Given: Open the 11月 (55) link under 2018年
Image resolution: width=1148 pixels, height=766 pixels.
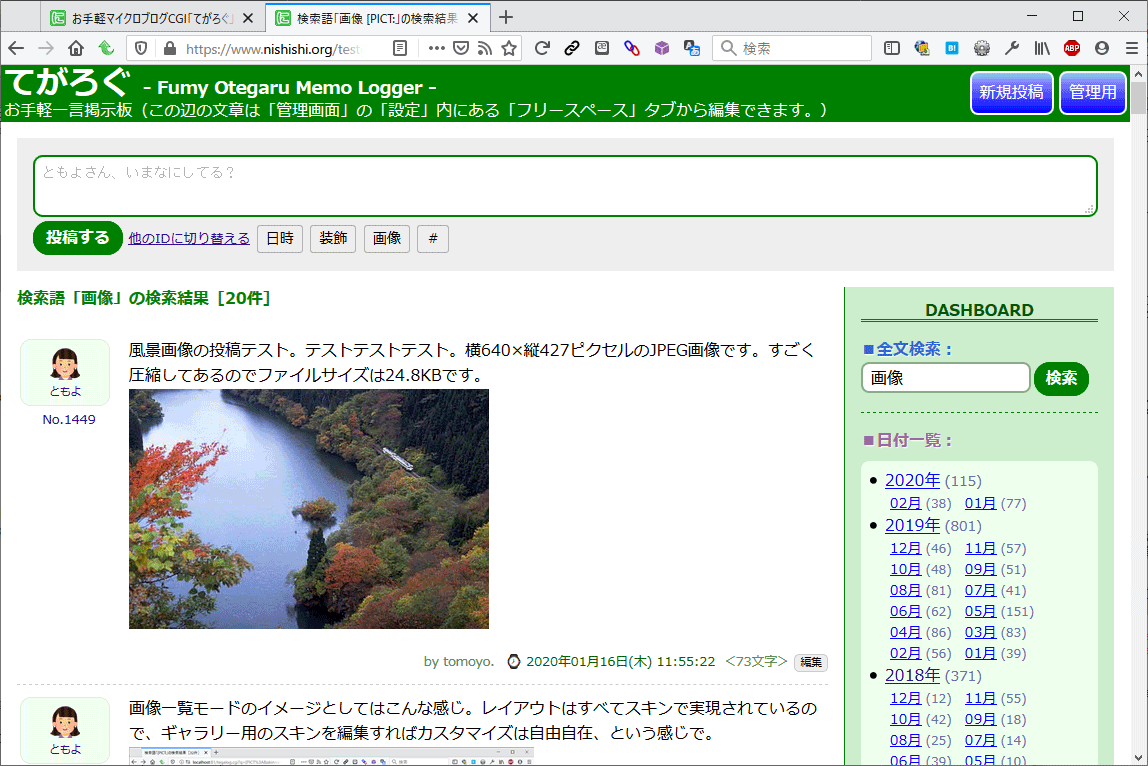Looking at the screenshot, I should (980, 698).
